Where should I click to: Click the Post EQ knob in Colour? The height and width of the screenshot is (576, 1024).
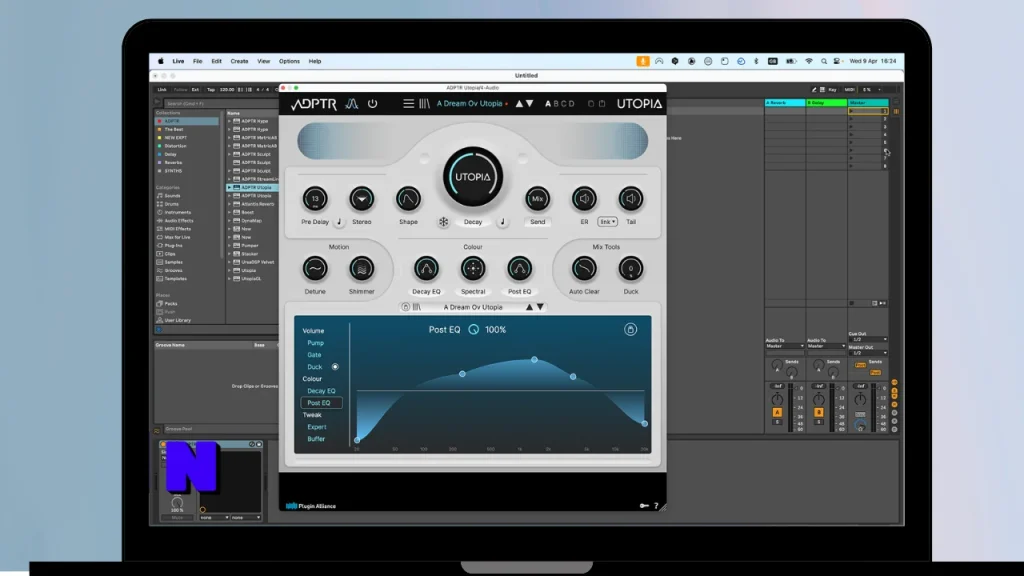519,268
